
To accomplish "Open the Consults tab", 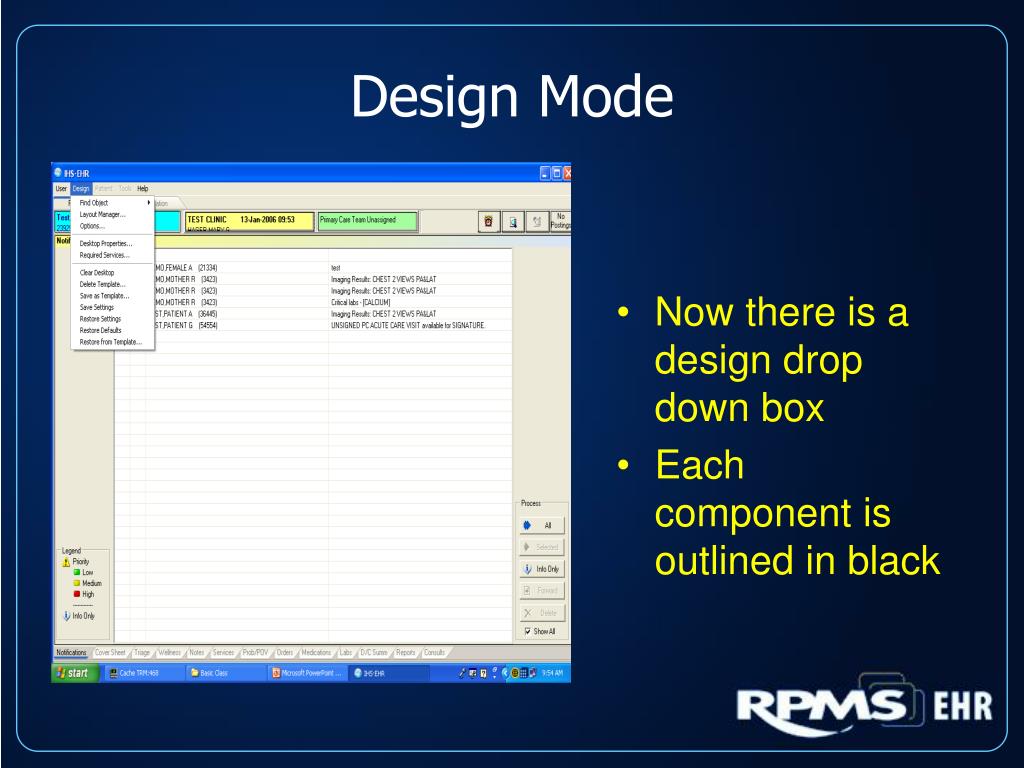I will point(434,652).
